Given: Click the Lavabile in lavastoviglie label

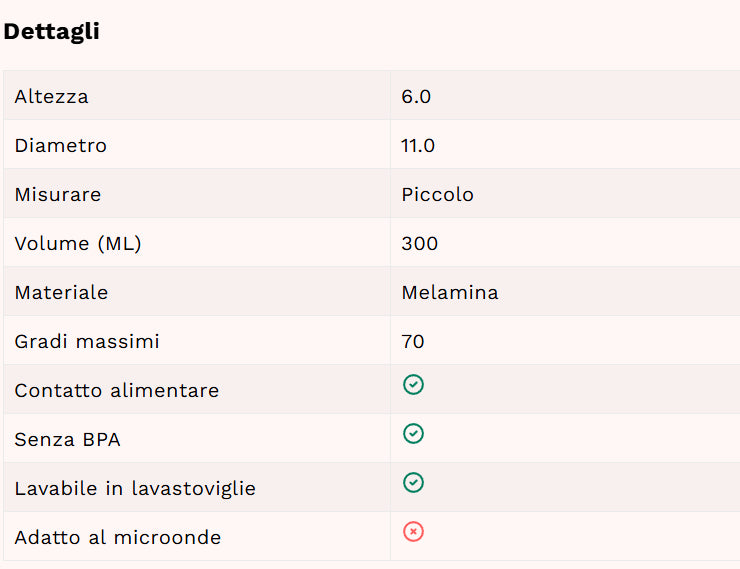Looking at the screenshot, I should [x=135, y=489].
